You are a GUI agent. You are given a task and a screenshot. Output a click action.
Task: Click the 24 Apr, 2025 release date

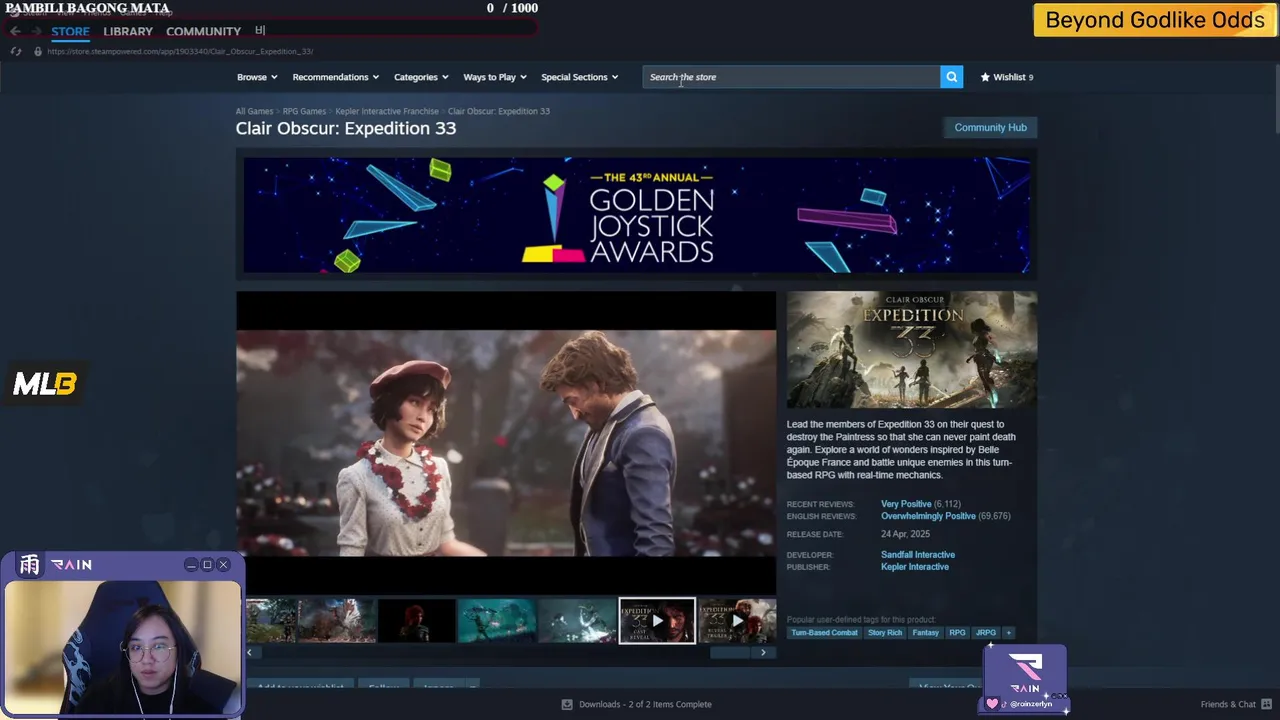[x=905, y=534]
